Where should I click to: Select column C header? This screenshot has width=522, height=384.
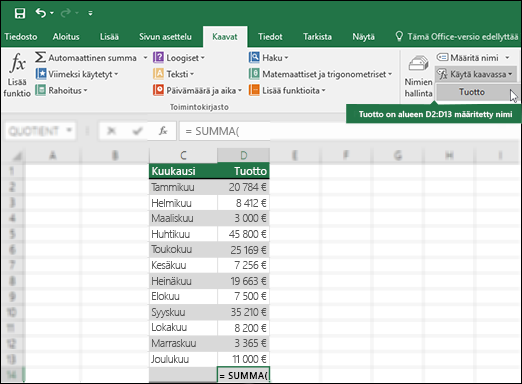coord(183,155)
